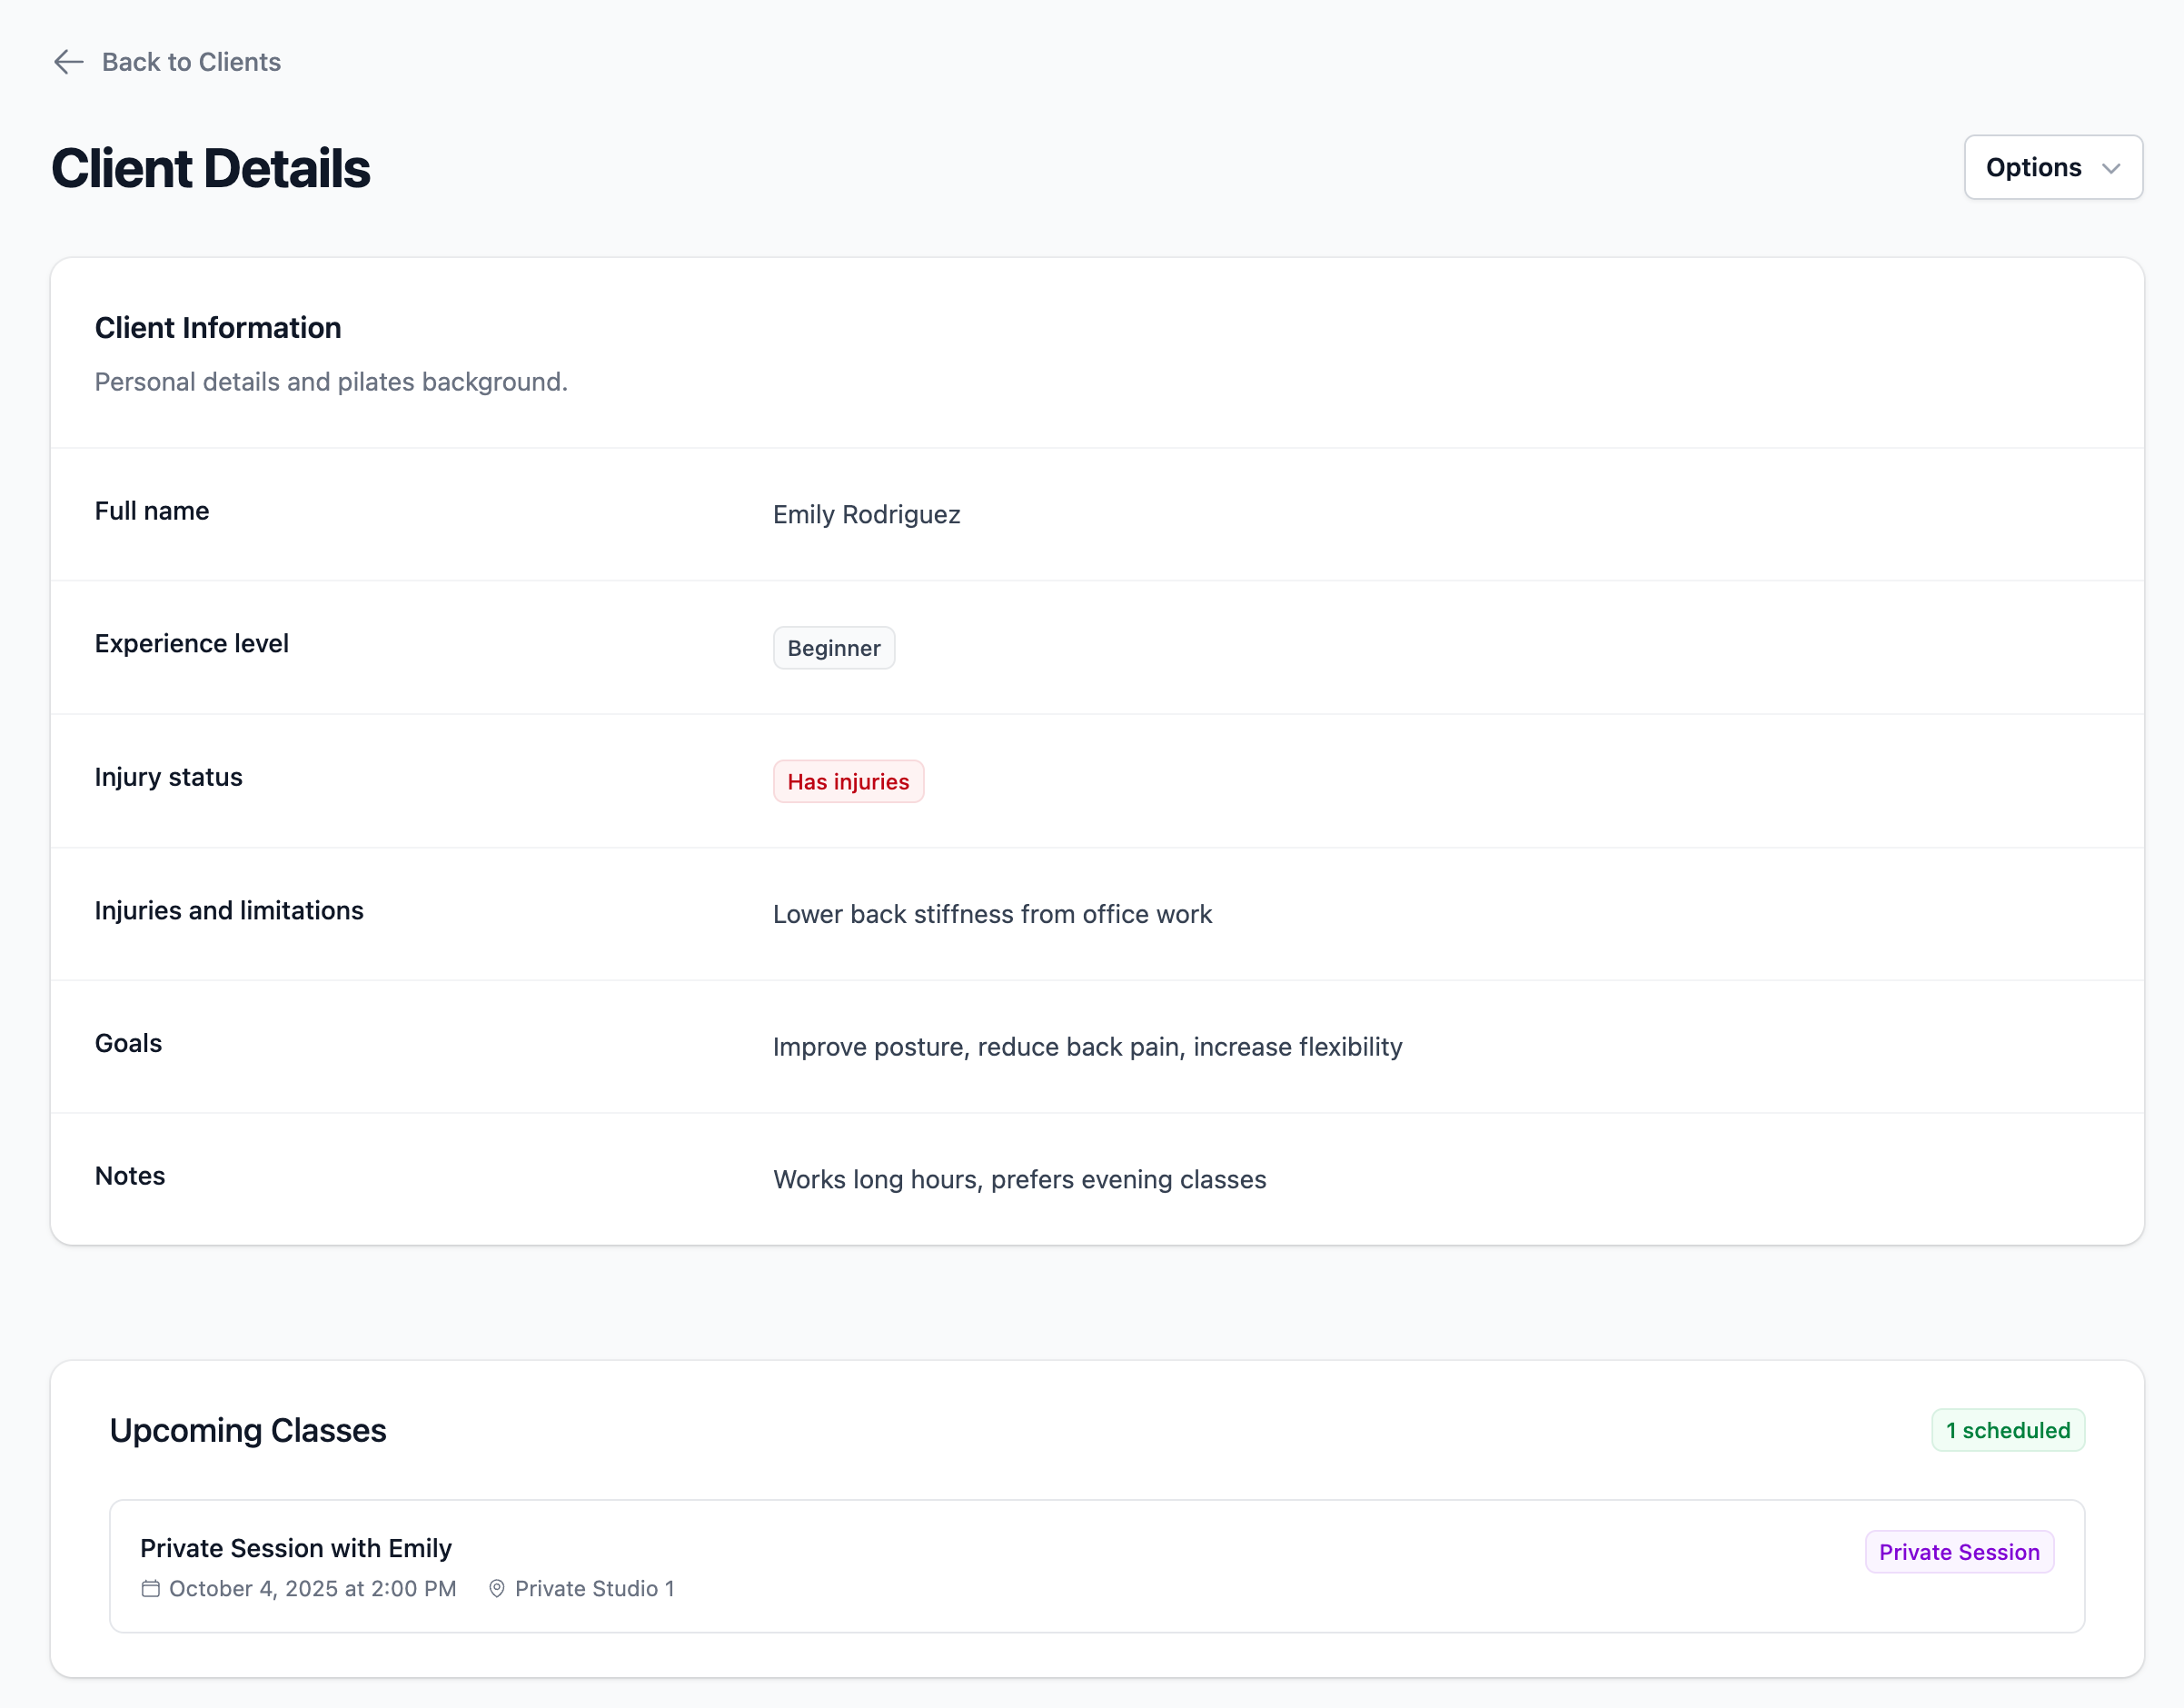
Task: Select the Goals row description text
Action: click(1087, 1047)
